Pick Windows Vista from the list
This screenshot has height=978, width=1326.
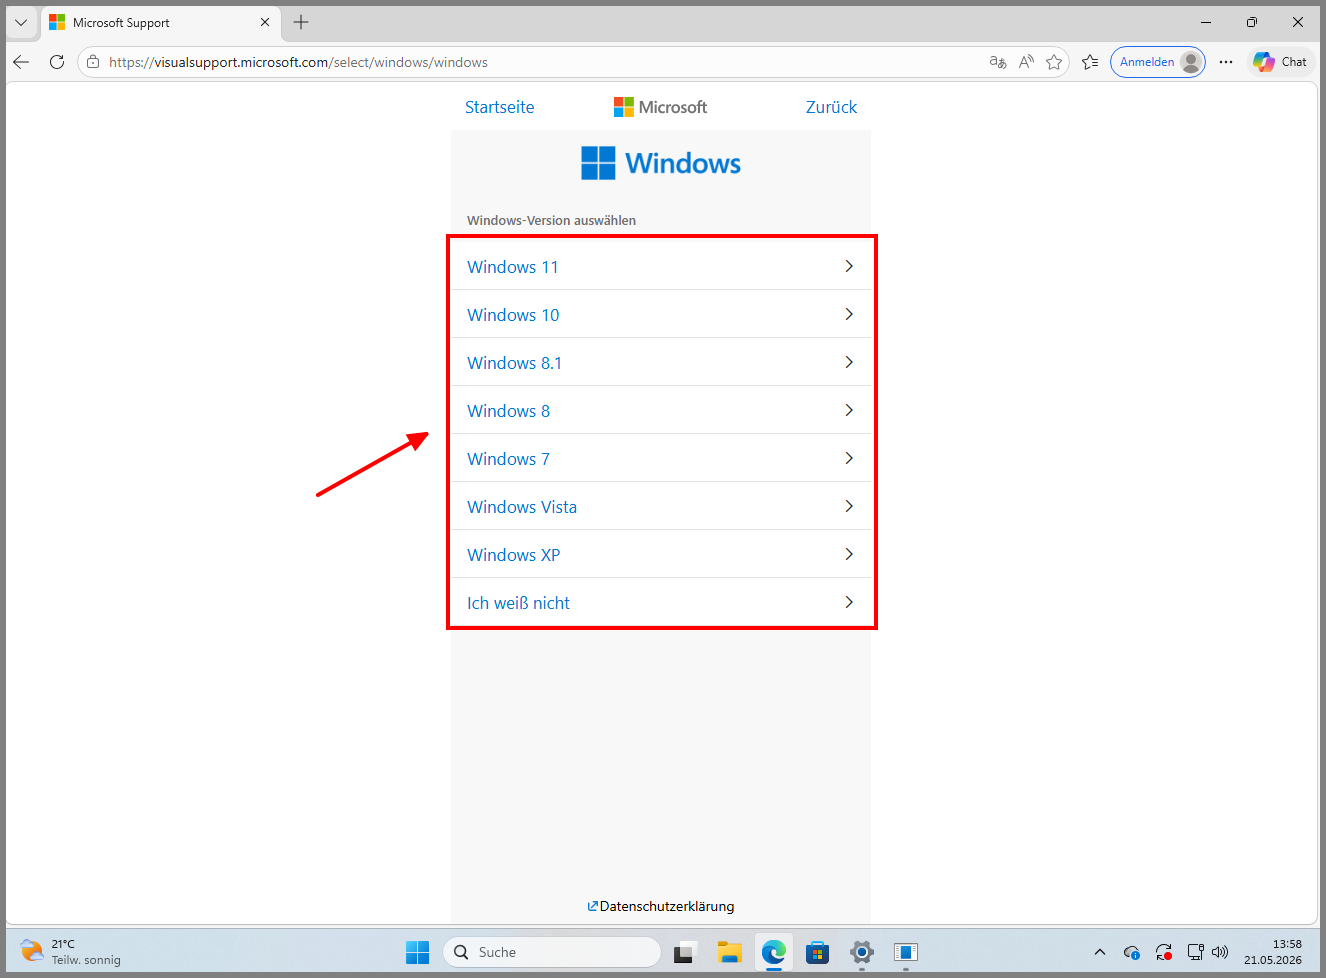[661, 506]
